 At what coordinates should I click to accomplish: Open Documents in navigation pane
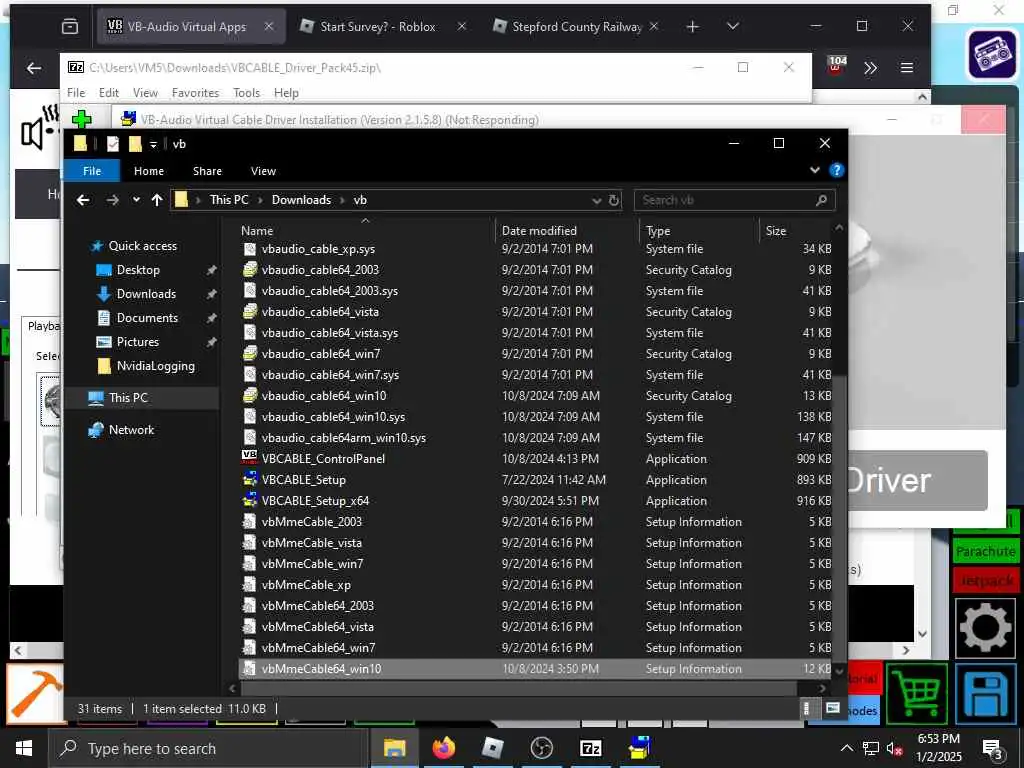147,318
